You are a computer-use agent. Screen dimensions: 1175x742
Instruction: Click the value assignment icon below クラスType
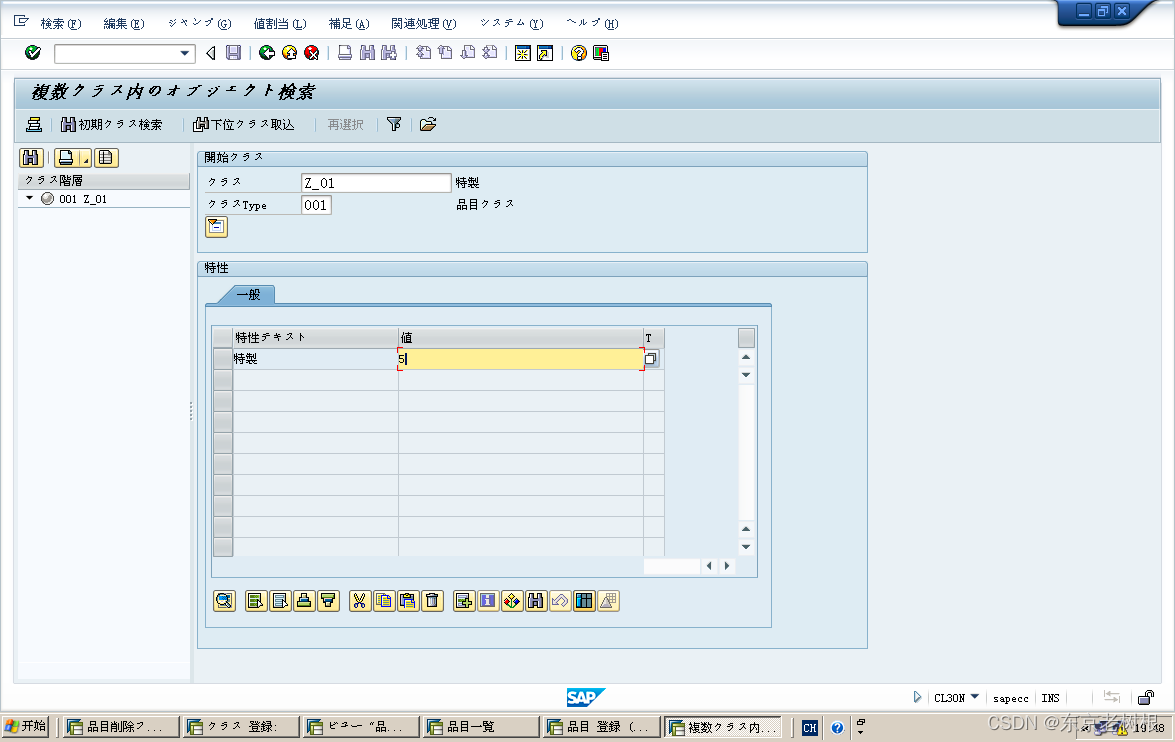point(216,227)
